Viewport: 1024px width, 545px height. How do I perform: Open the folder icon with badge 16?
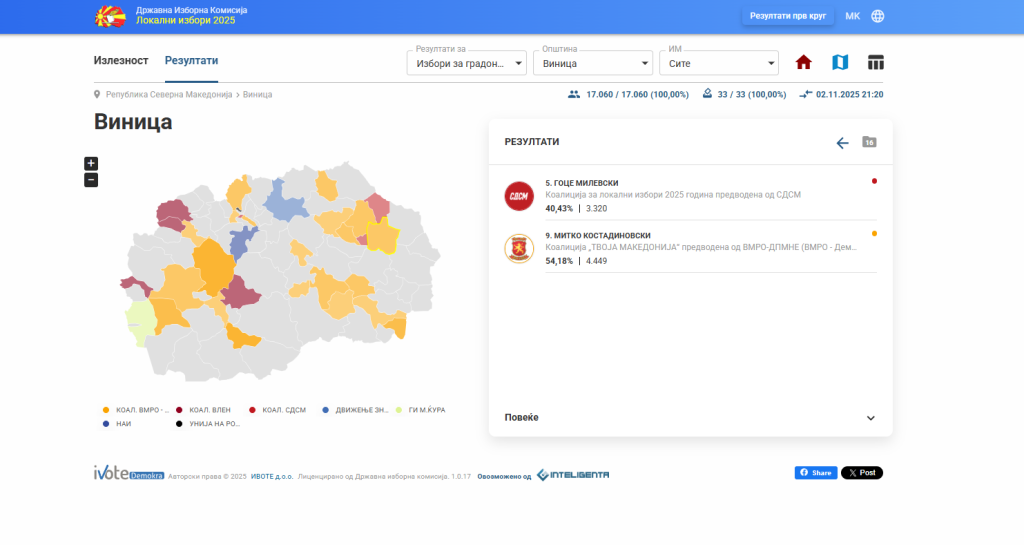[x=869, y=142]
